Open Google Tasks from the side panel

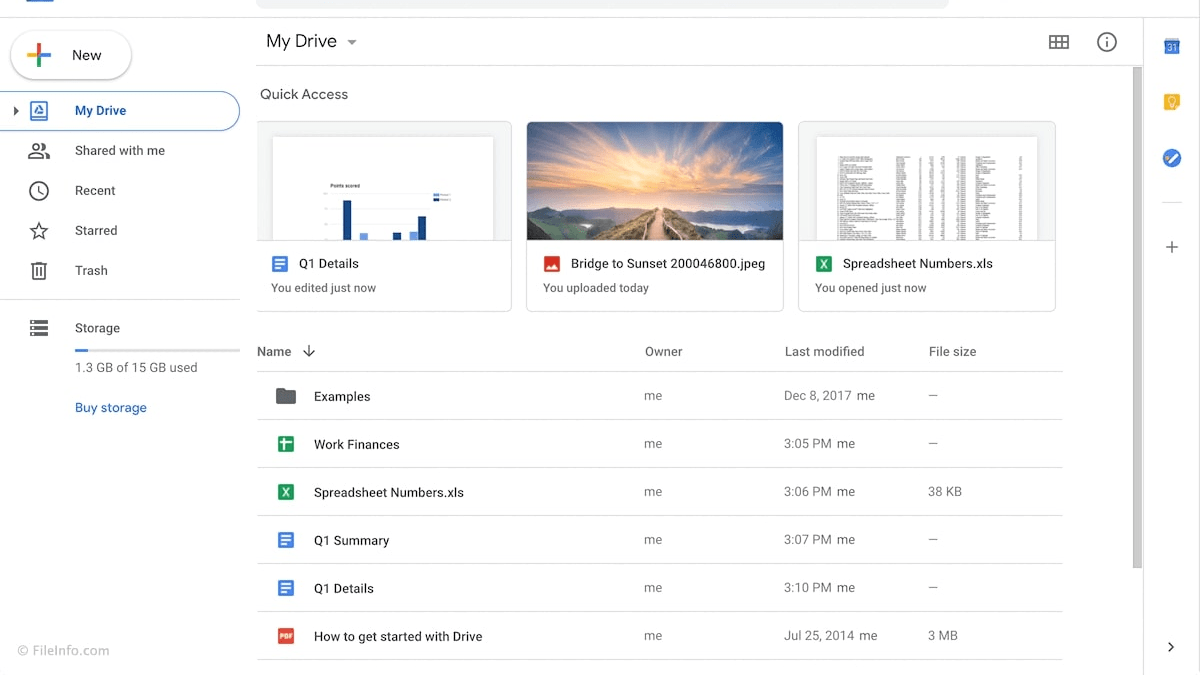coord(1171,157)
